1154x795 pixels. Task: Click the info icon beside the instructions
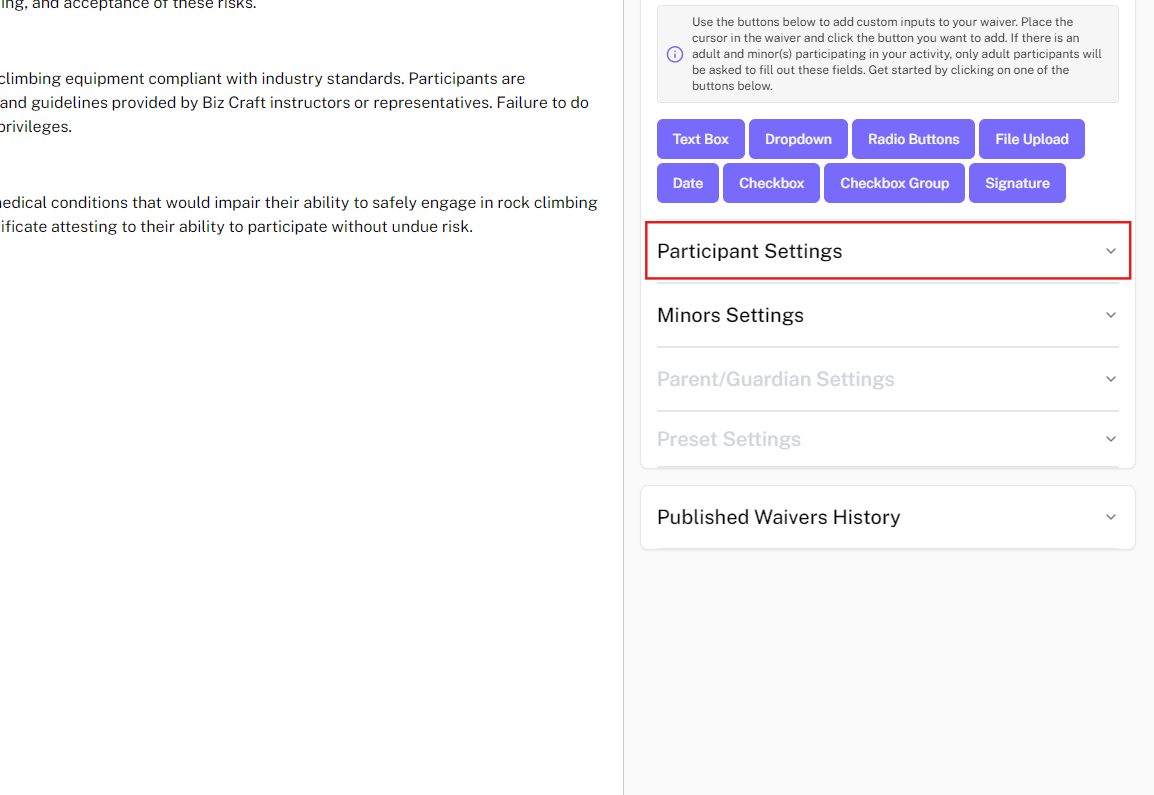pyautogui.click(x=675, y=54)
